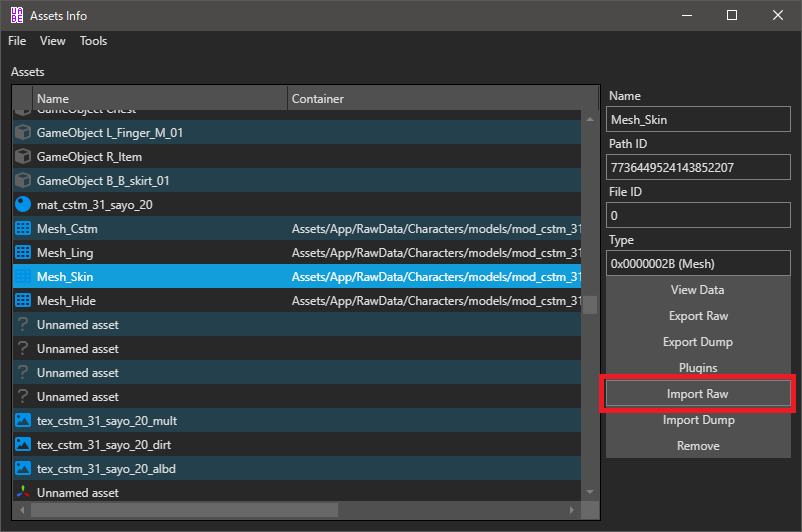Screen dimensions: 802x532
Task: Click the Type field showing 0x0000002B (Mesh)
Action: (698, 263)
